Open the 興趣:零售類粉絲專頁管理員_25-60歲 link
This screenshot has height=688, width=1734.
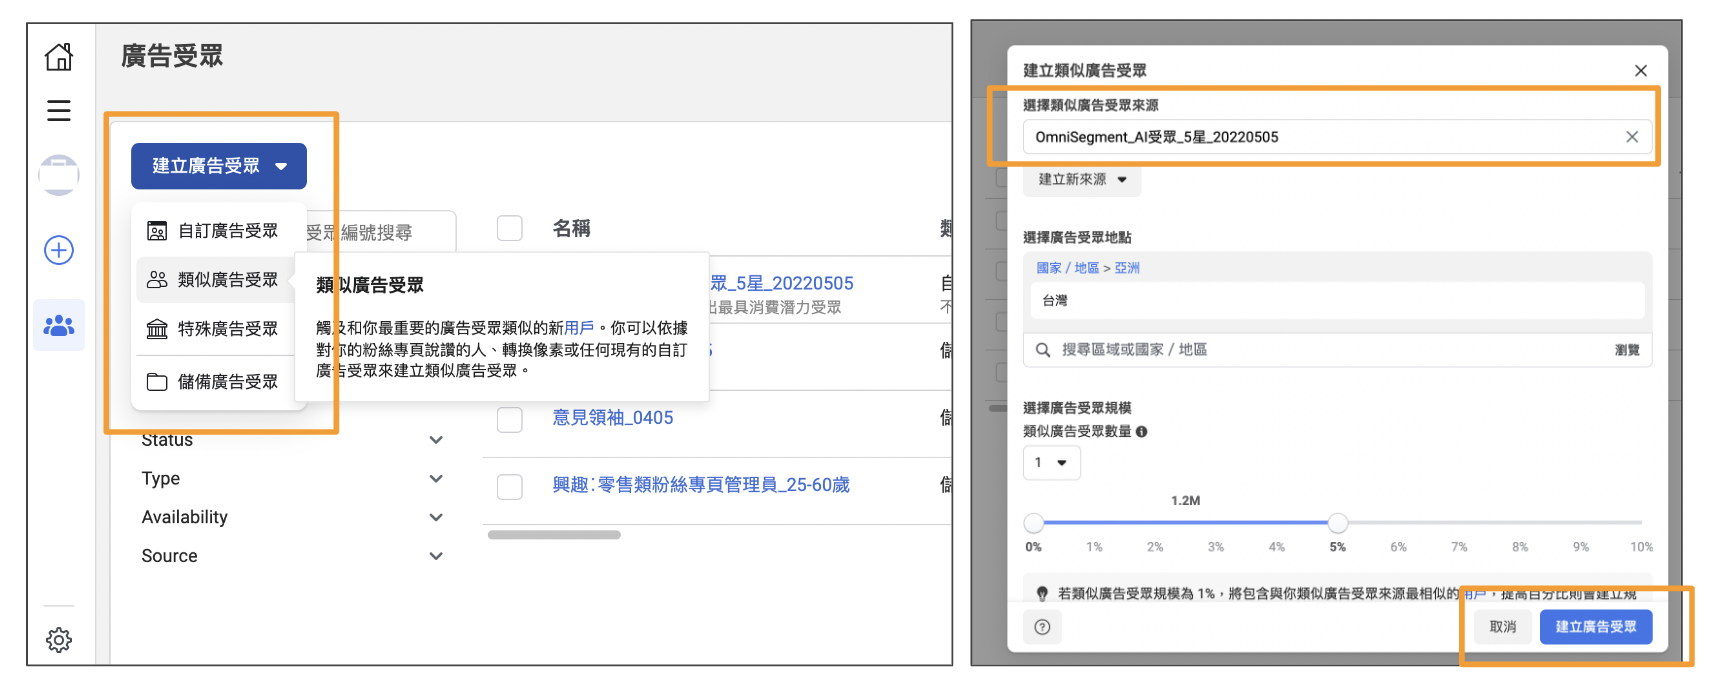701,485
